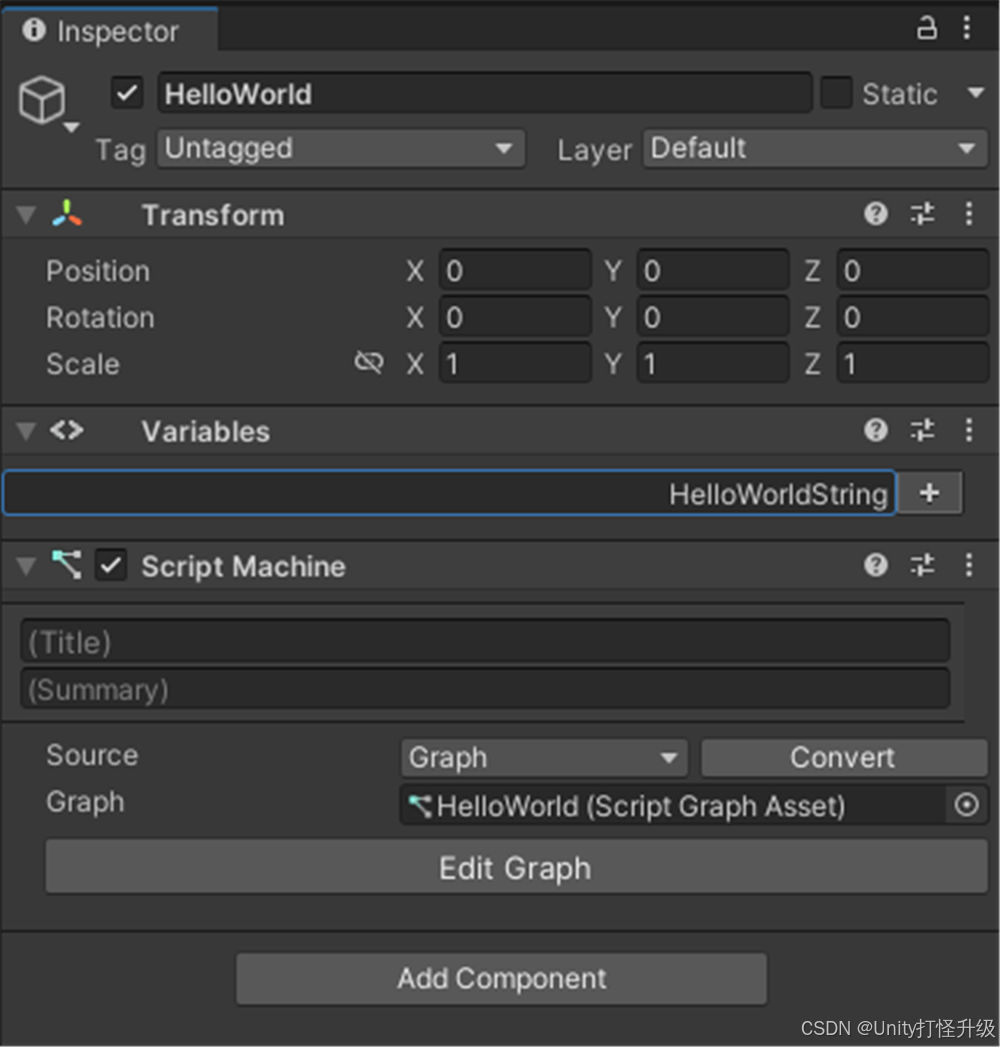This screenshot has height=1047, width=1000.
Task: Open Transform component more options menu
Action: tap(969, 214)
